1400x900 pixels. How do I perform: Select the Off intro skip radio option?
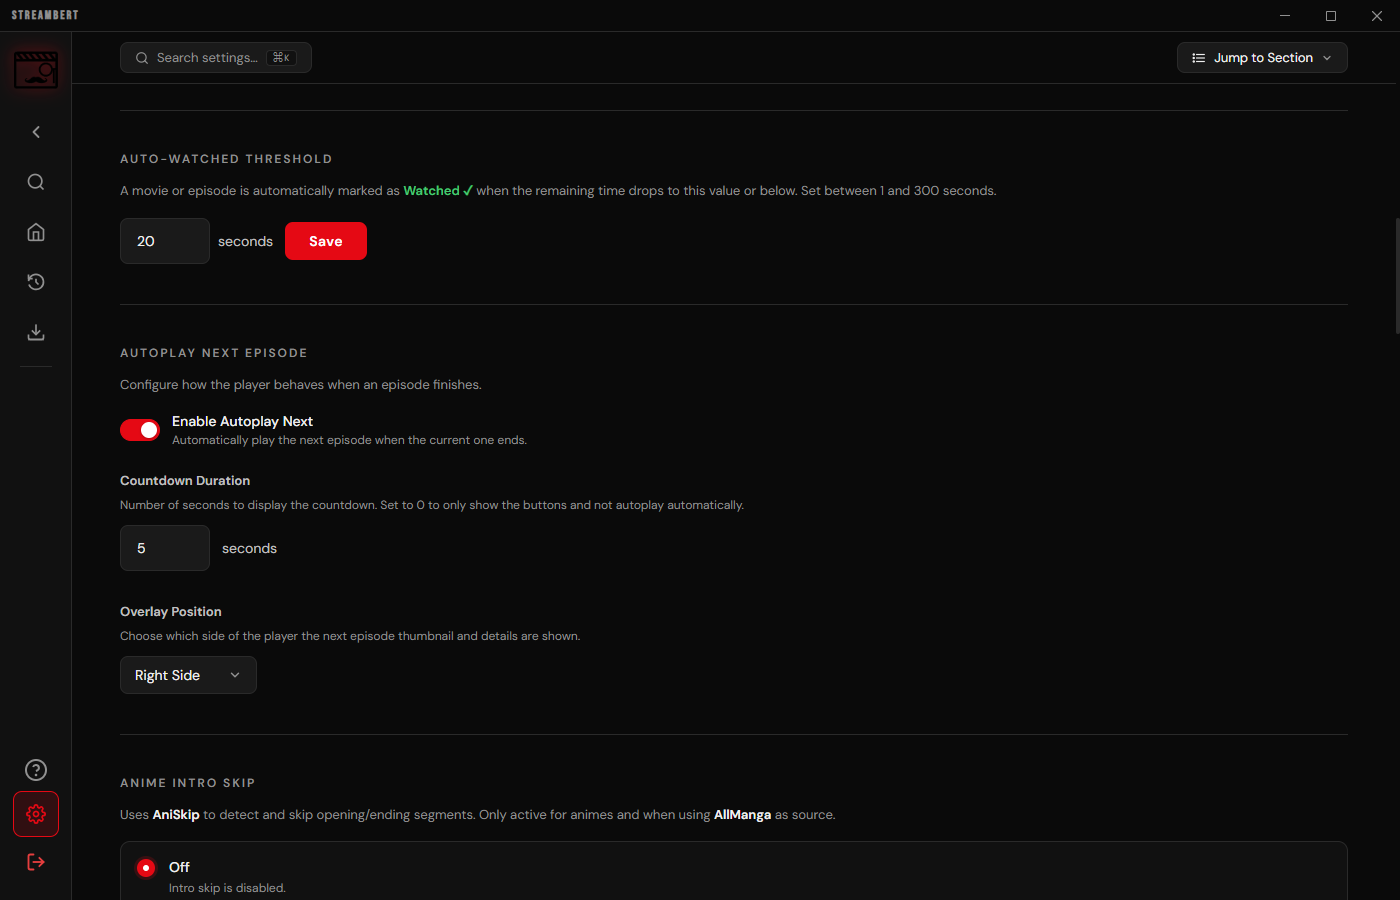point(146,868)
